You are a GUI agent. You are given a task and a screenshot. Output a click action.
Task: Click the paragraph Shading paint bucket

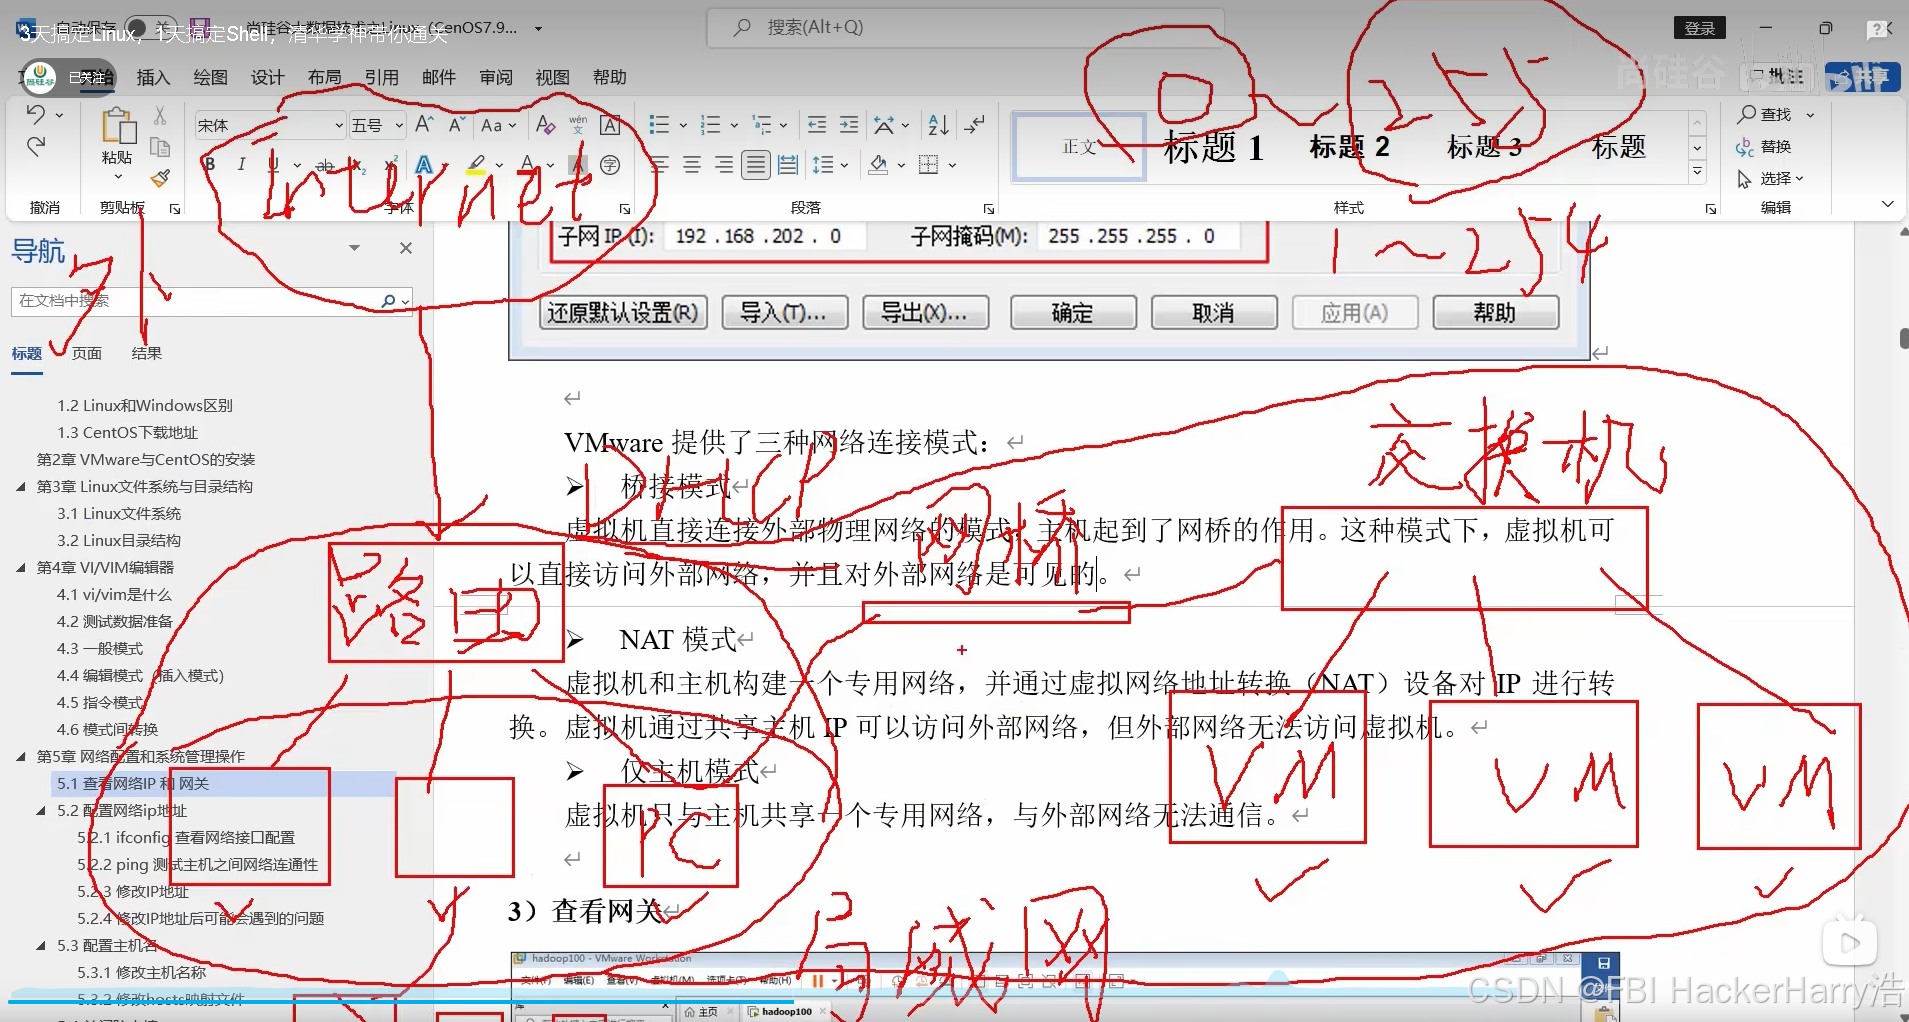877,165
